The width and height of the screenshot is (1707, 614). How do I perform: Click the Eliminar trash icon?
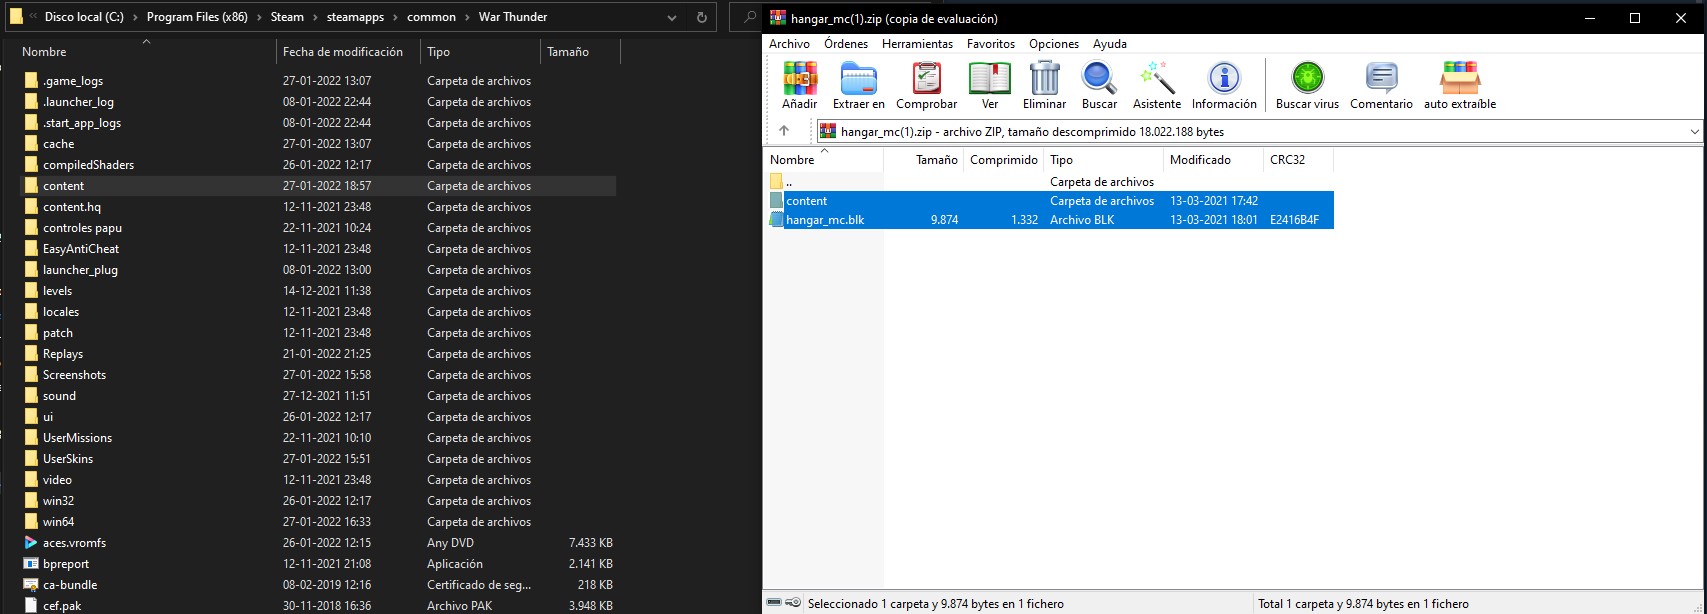point(1044,78)
